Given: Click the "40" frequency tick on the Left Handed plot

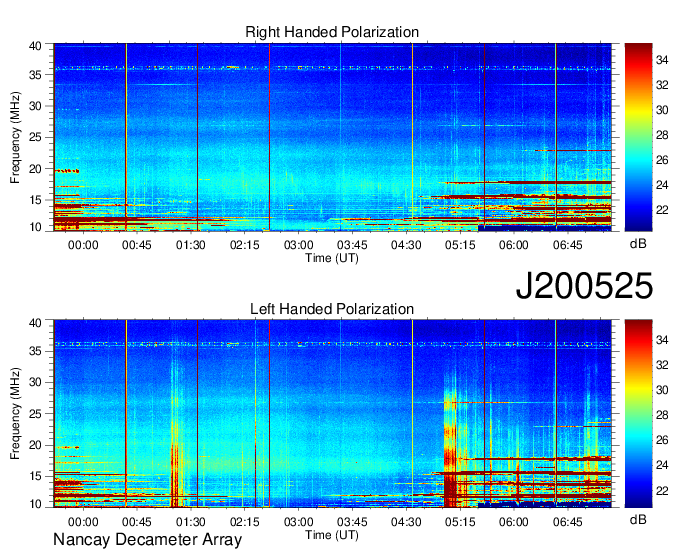Looking at the screenshot, I should click(35, 323).
